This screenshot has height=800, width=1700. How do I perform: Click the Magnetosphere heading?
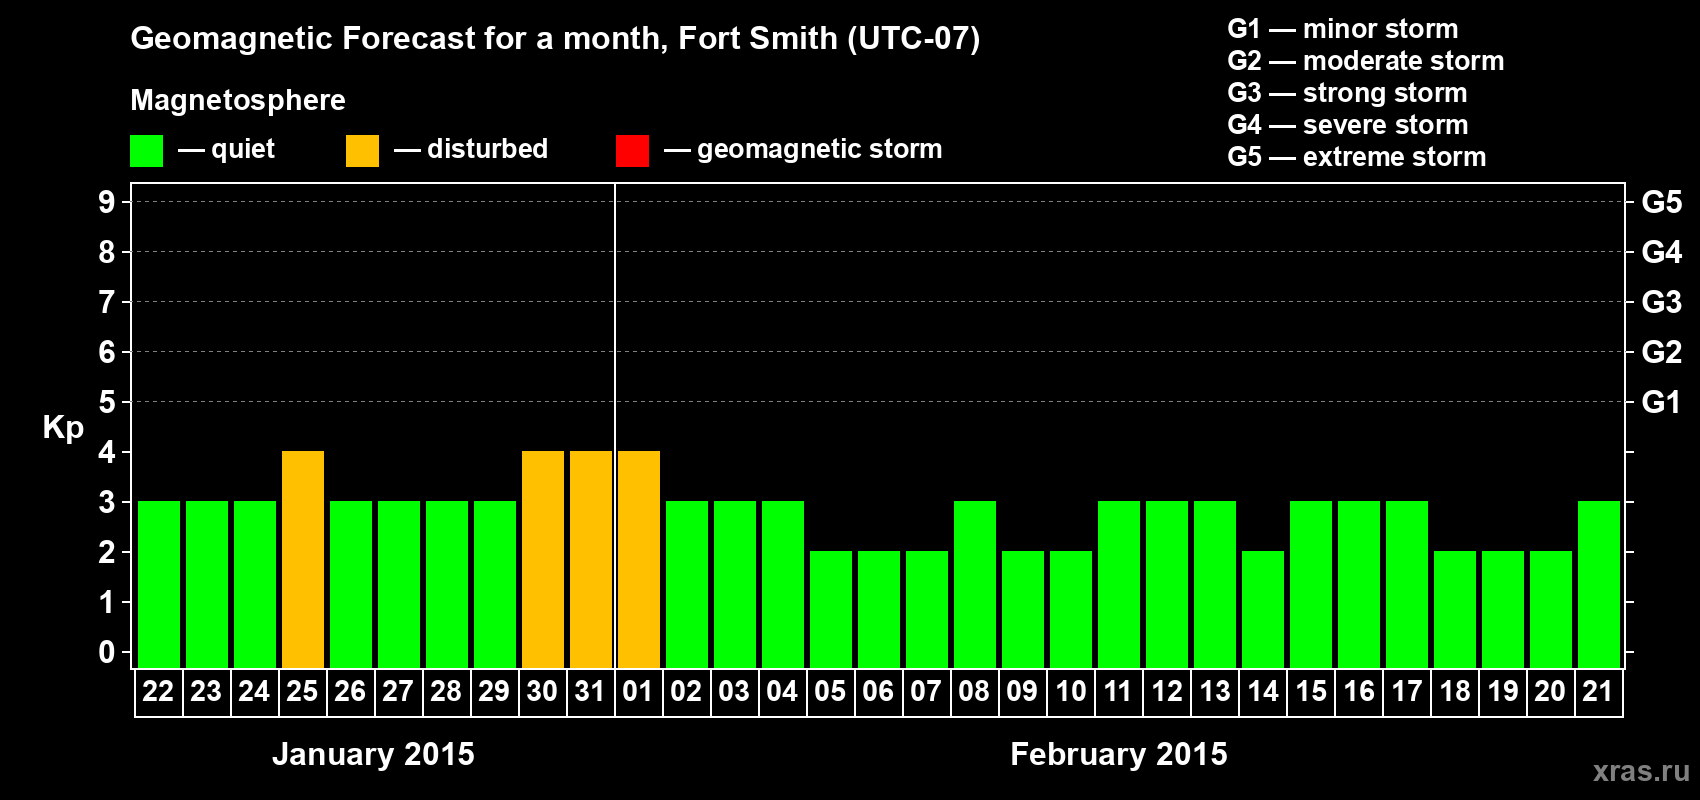[238, 100]
